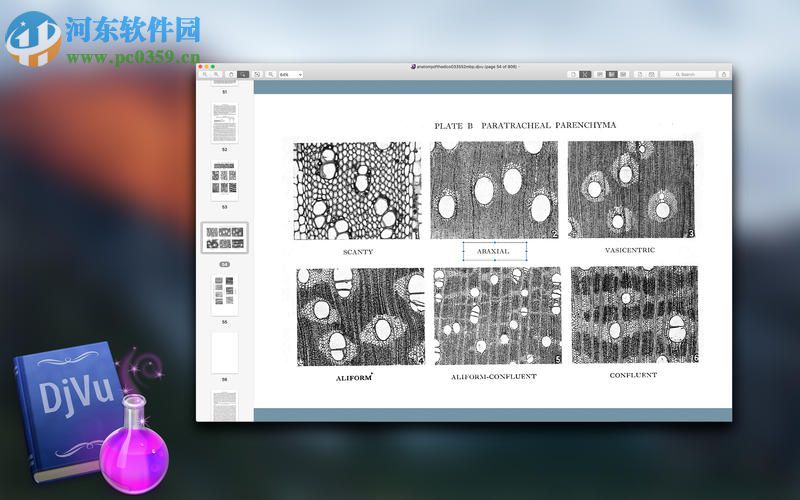
Task: Click the scanty parenchyma micrograph image
Action: point(357,191)
